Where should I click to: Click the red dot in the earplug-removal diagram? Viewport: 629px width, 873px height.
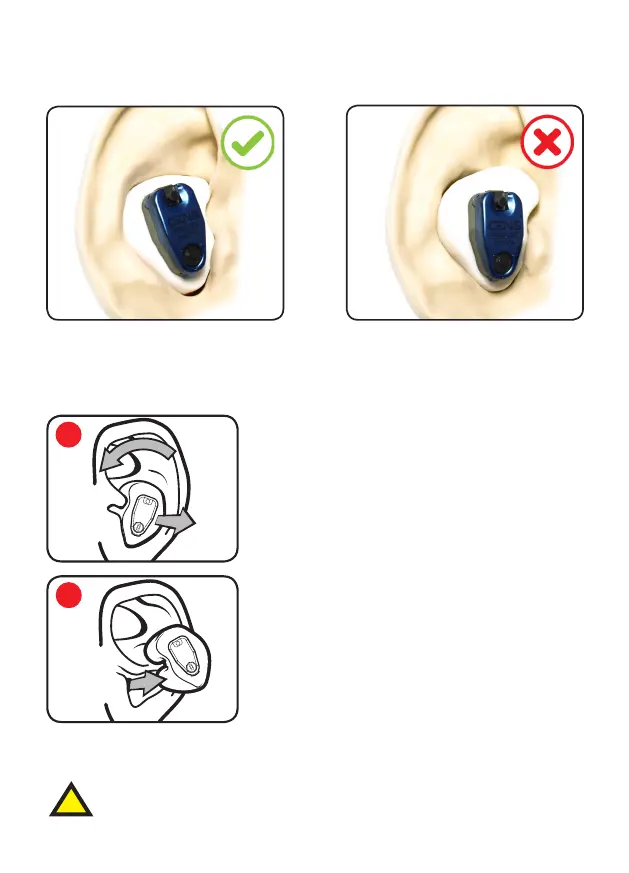pyautogui.click(x=69, y=595)
